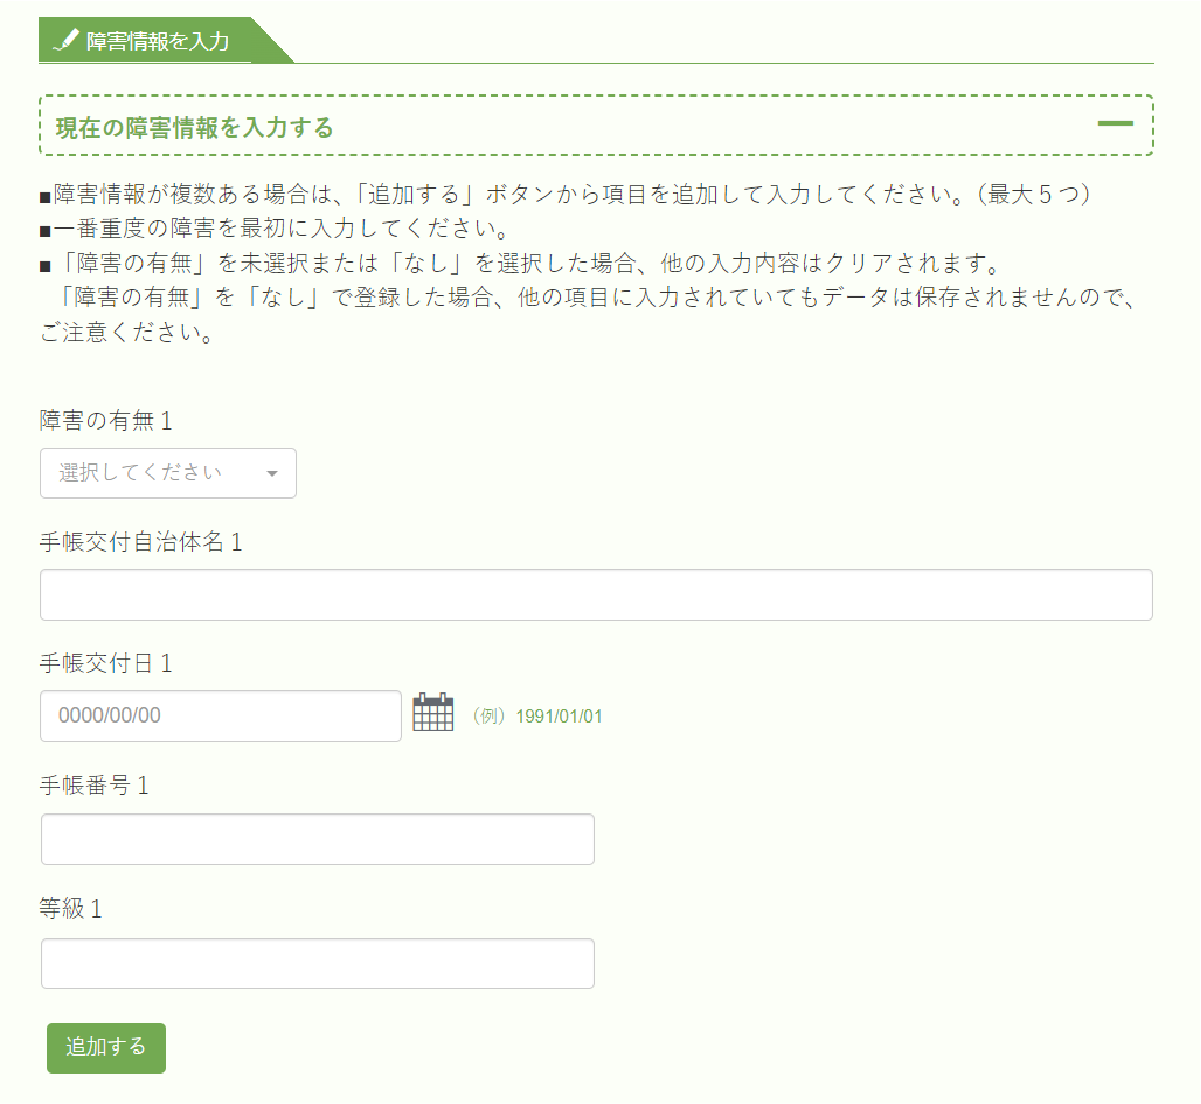Image resolution: width=1201 pixels, height=1104 pixels.
Task: Click the 手帳番号1 label
Action: 95,786
